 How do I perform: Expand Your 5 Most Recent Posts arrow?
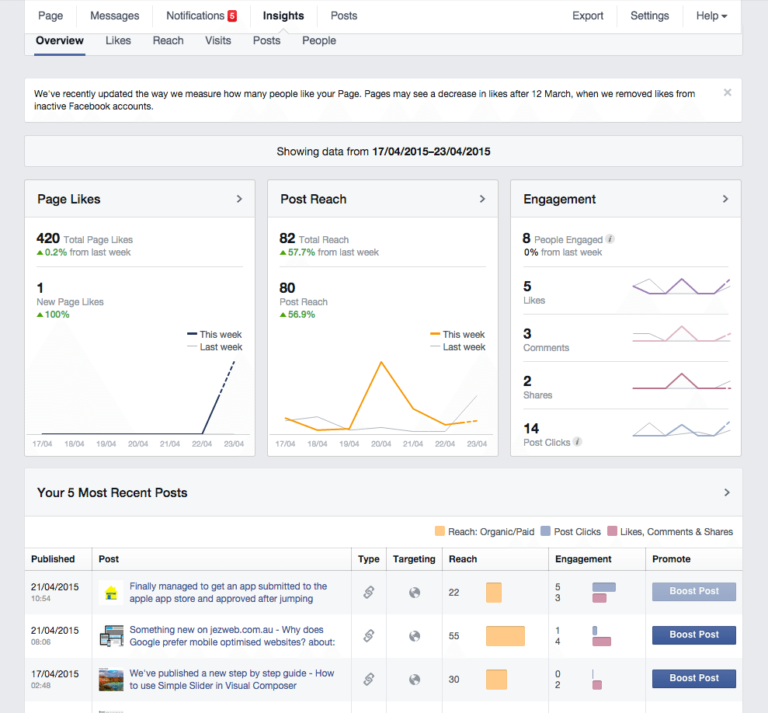click(x=727, y=492)
